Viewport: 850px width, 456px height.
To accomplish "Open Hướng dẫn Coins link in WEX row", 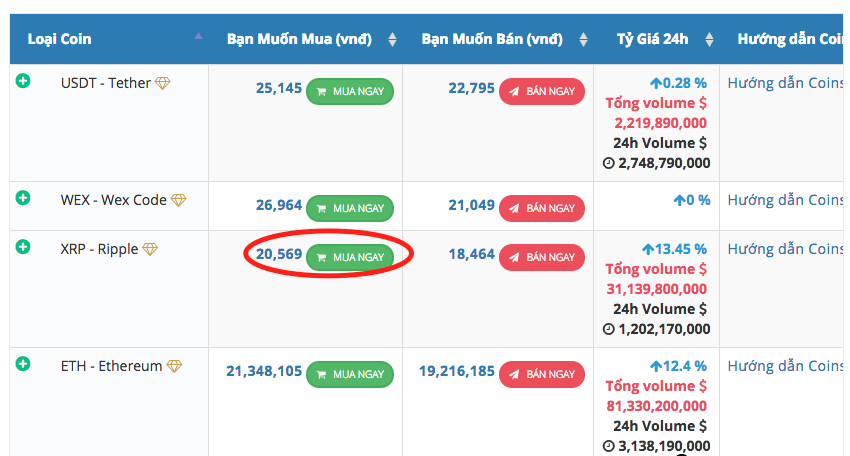I will pyautogui.click(x=785, y=200).
